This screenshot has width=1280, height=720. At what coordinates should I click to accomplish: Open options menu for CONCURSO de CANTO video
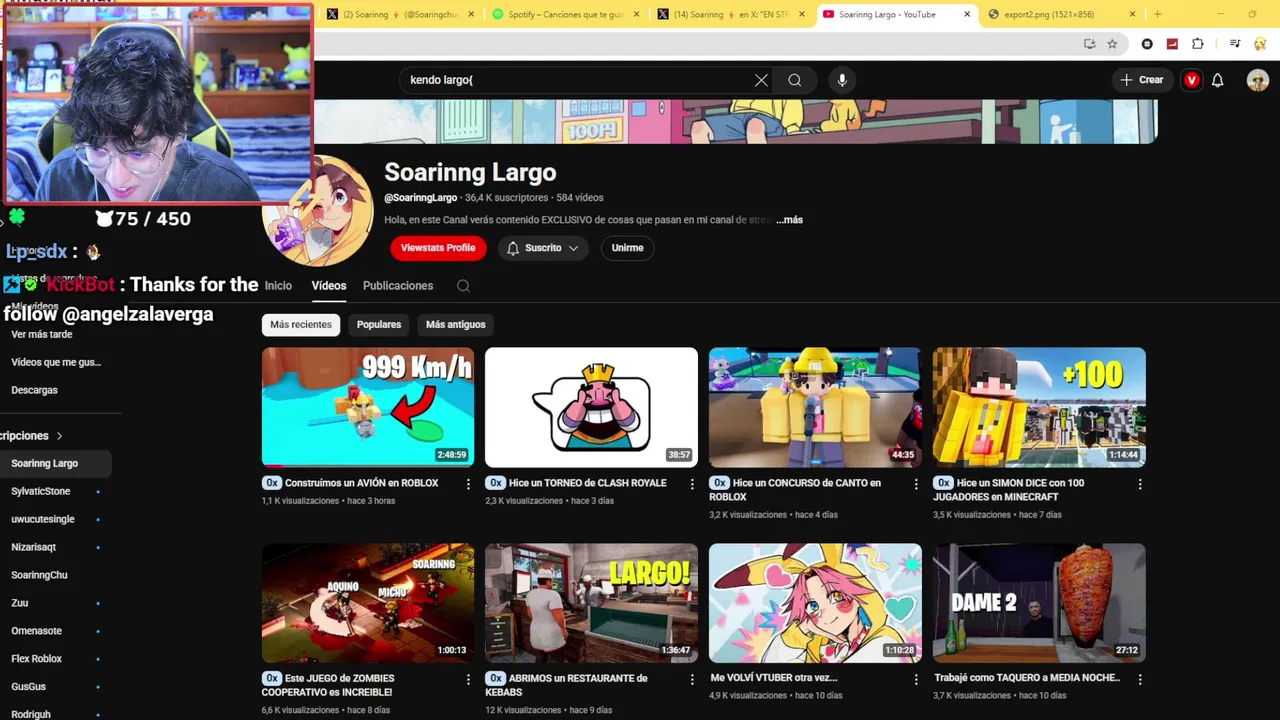tap(916, 484)
